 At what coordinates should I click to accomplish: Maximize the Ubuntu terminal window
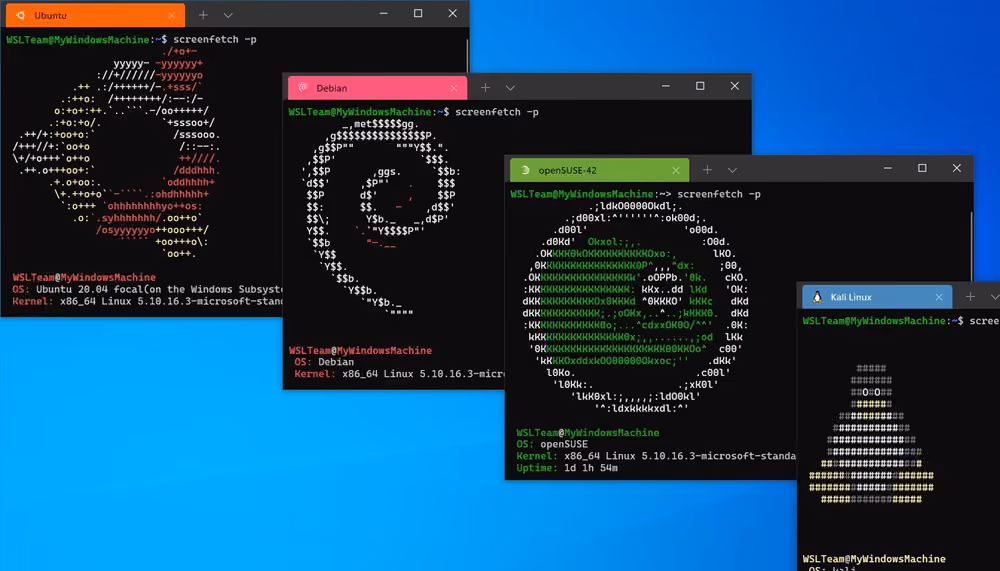click(x=418, y=13)
